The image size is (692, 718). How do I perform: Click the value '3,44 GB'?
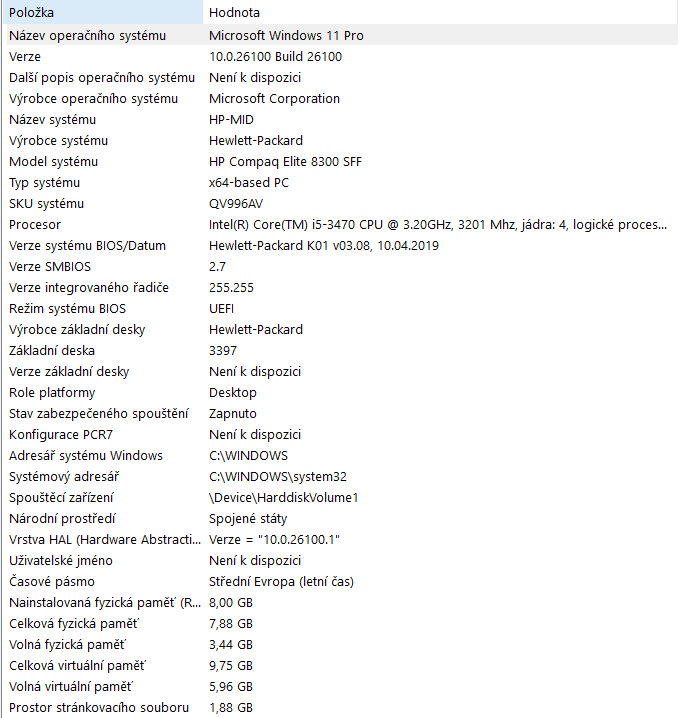[231, 646]
